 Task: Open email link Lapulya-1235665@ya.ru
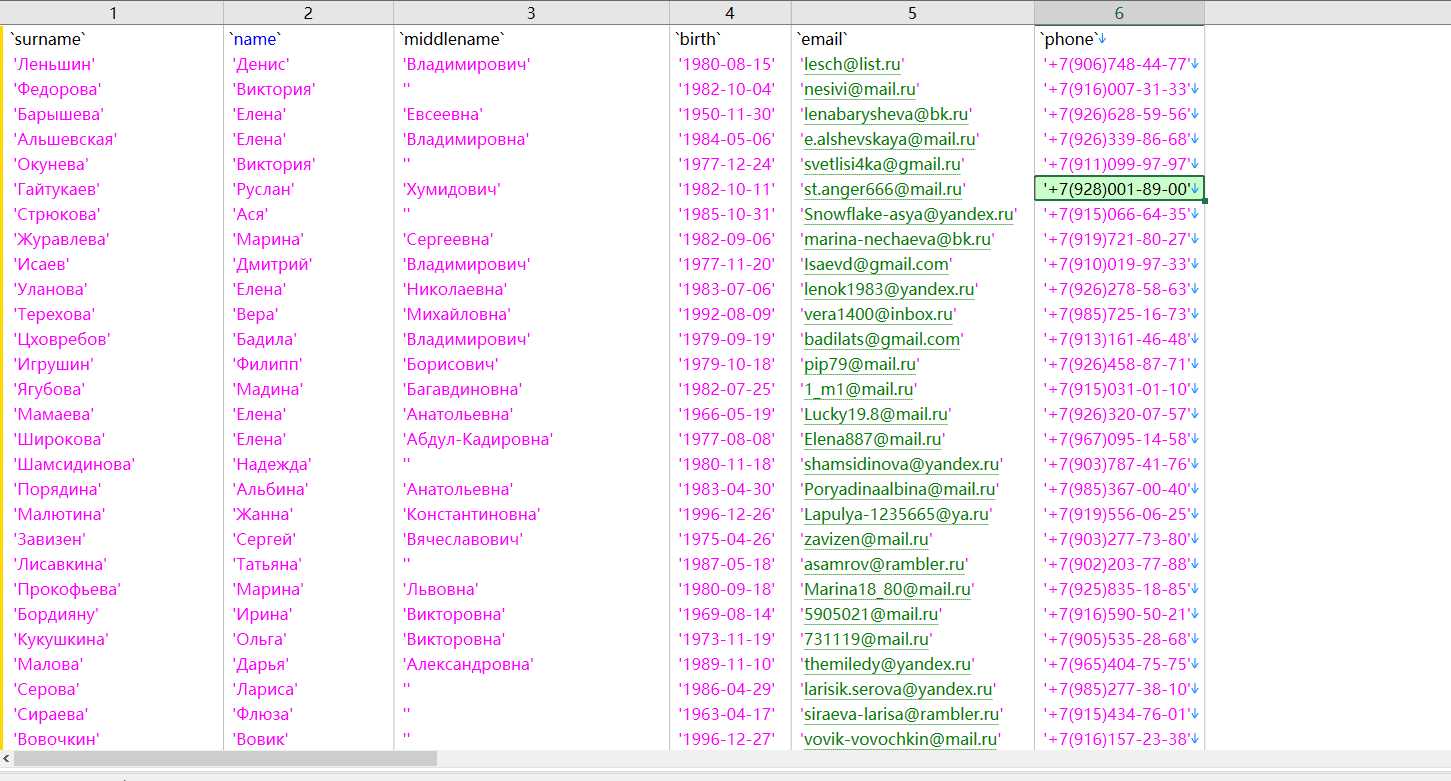pos(897,514)
